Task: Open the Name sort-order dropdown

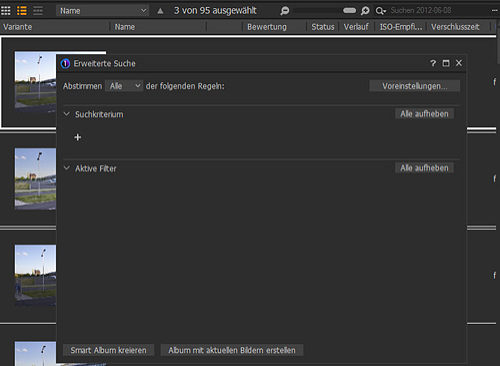Action: point(102,11)
